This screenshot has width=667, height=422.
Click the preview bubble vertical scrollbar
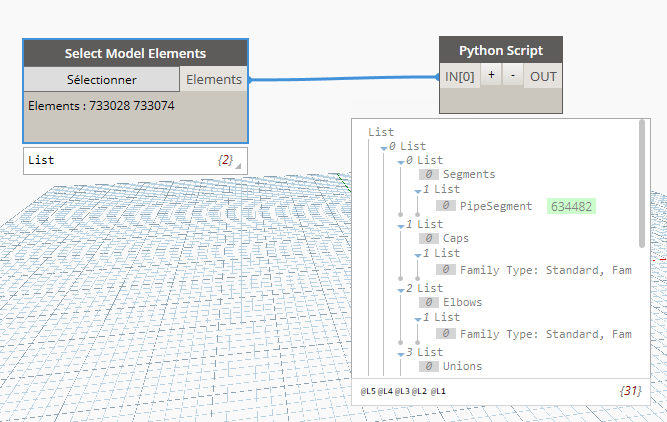click(x=642, y=184)
